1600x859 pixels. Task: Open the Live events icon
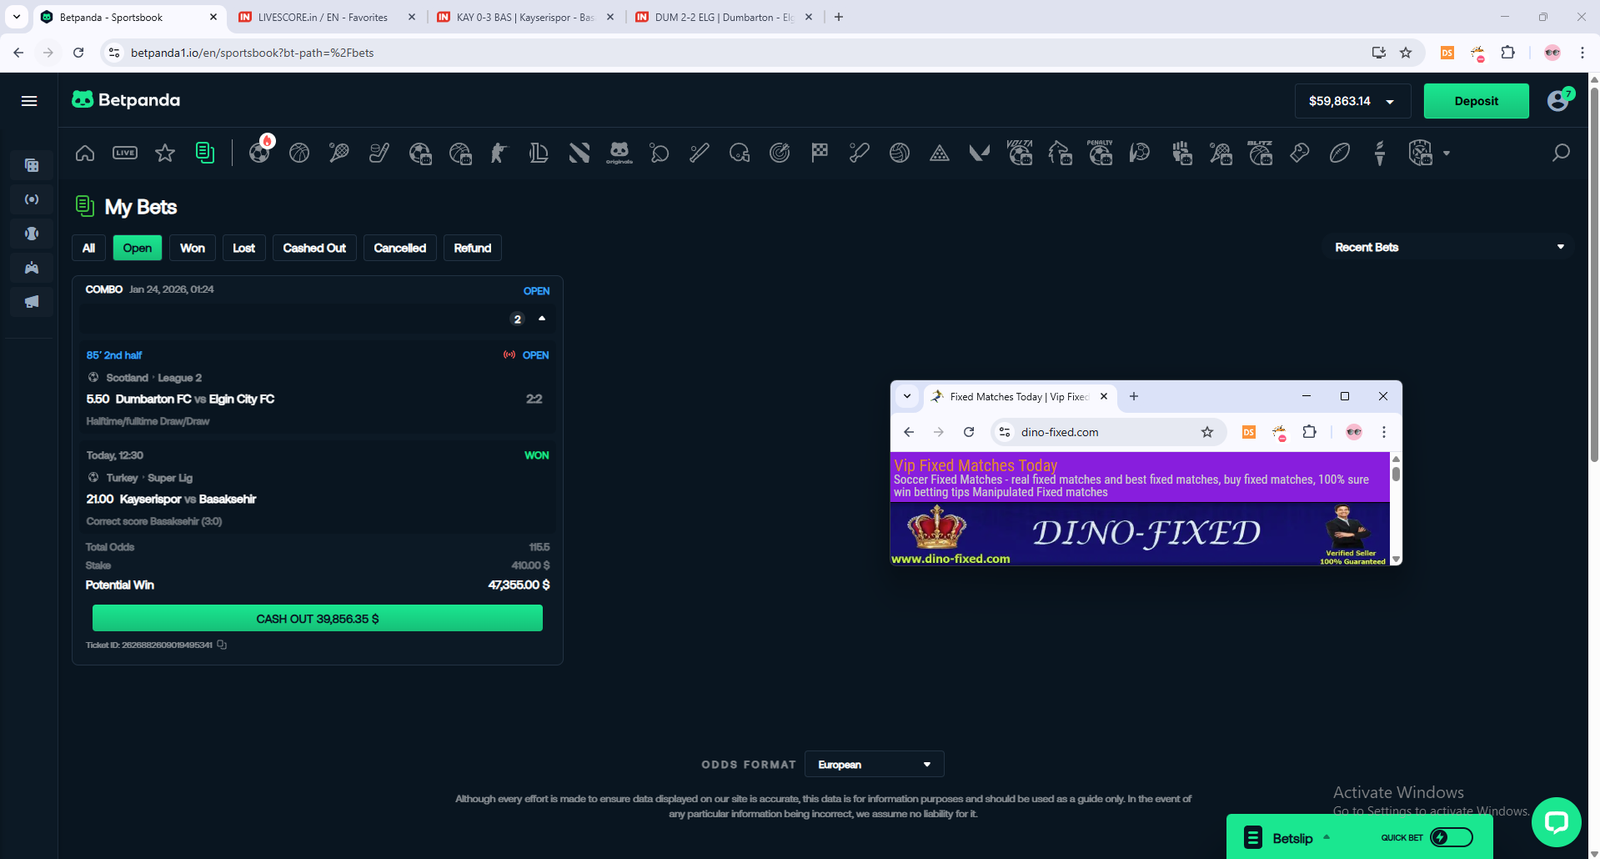coord(125,153)
